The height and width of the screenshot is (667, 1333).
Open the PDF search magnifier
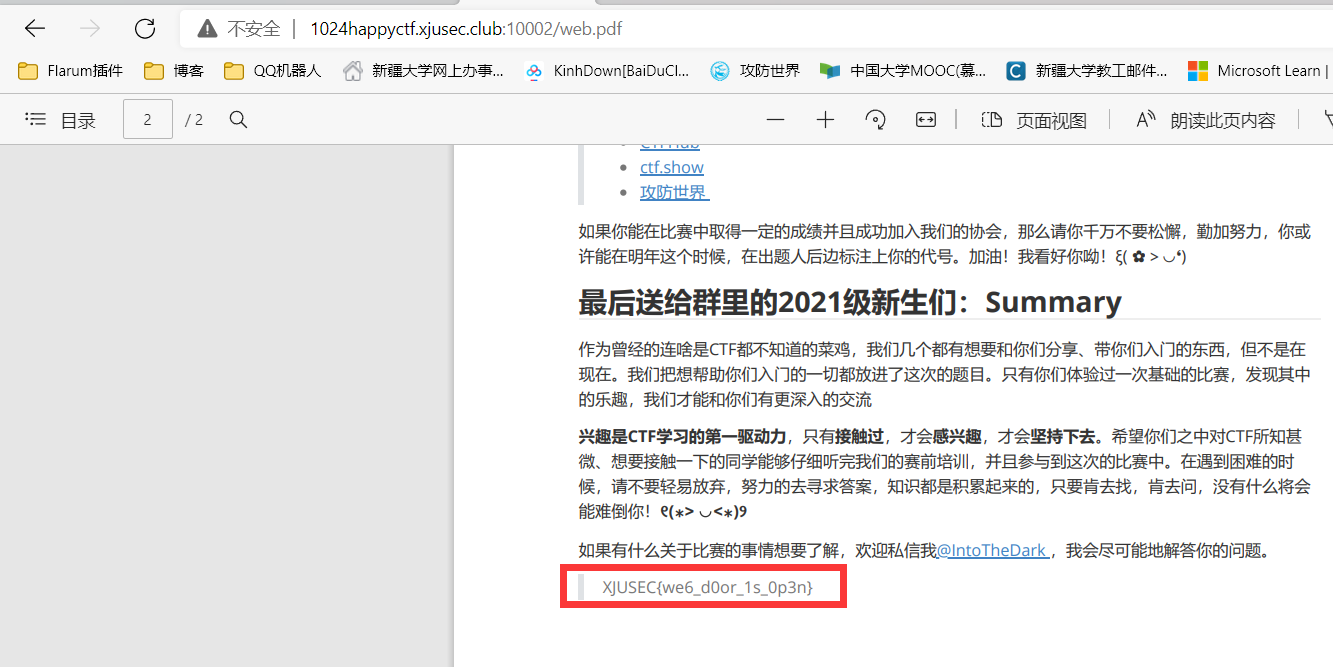click(238, 120)
